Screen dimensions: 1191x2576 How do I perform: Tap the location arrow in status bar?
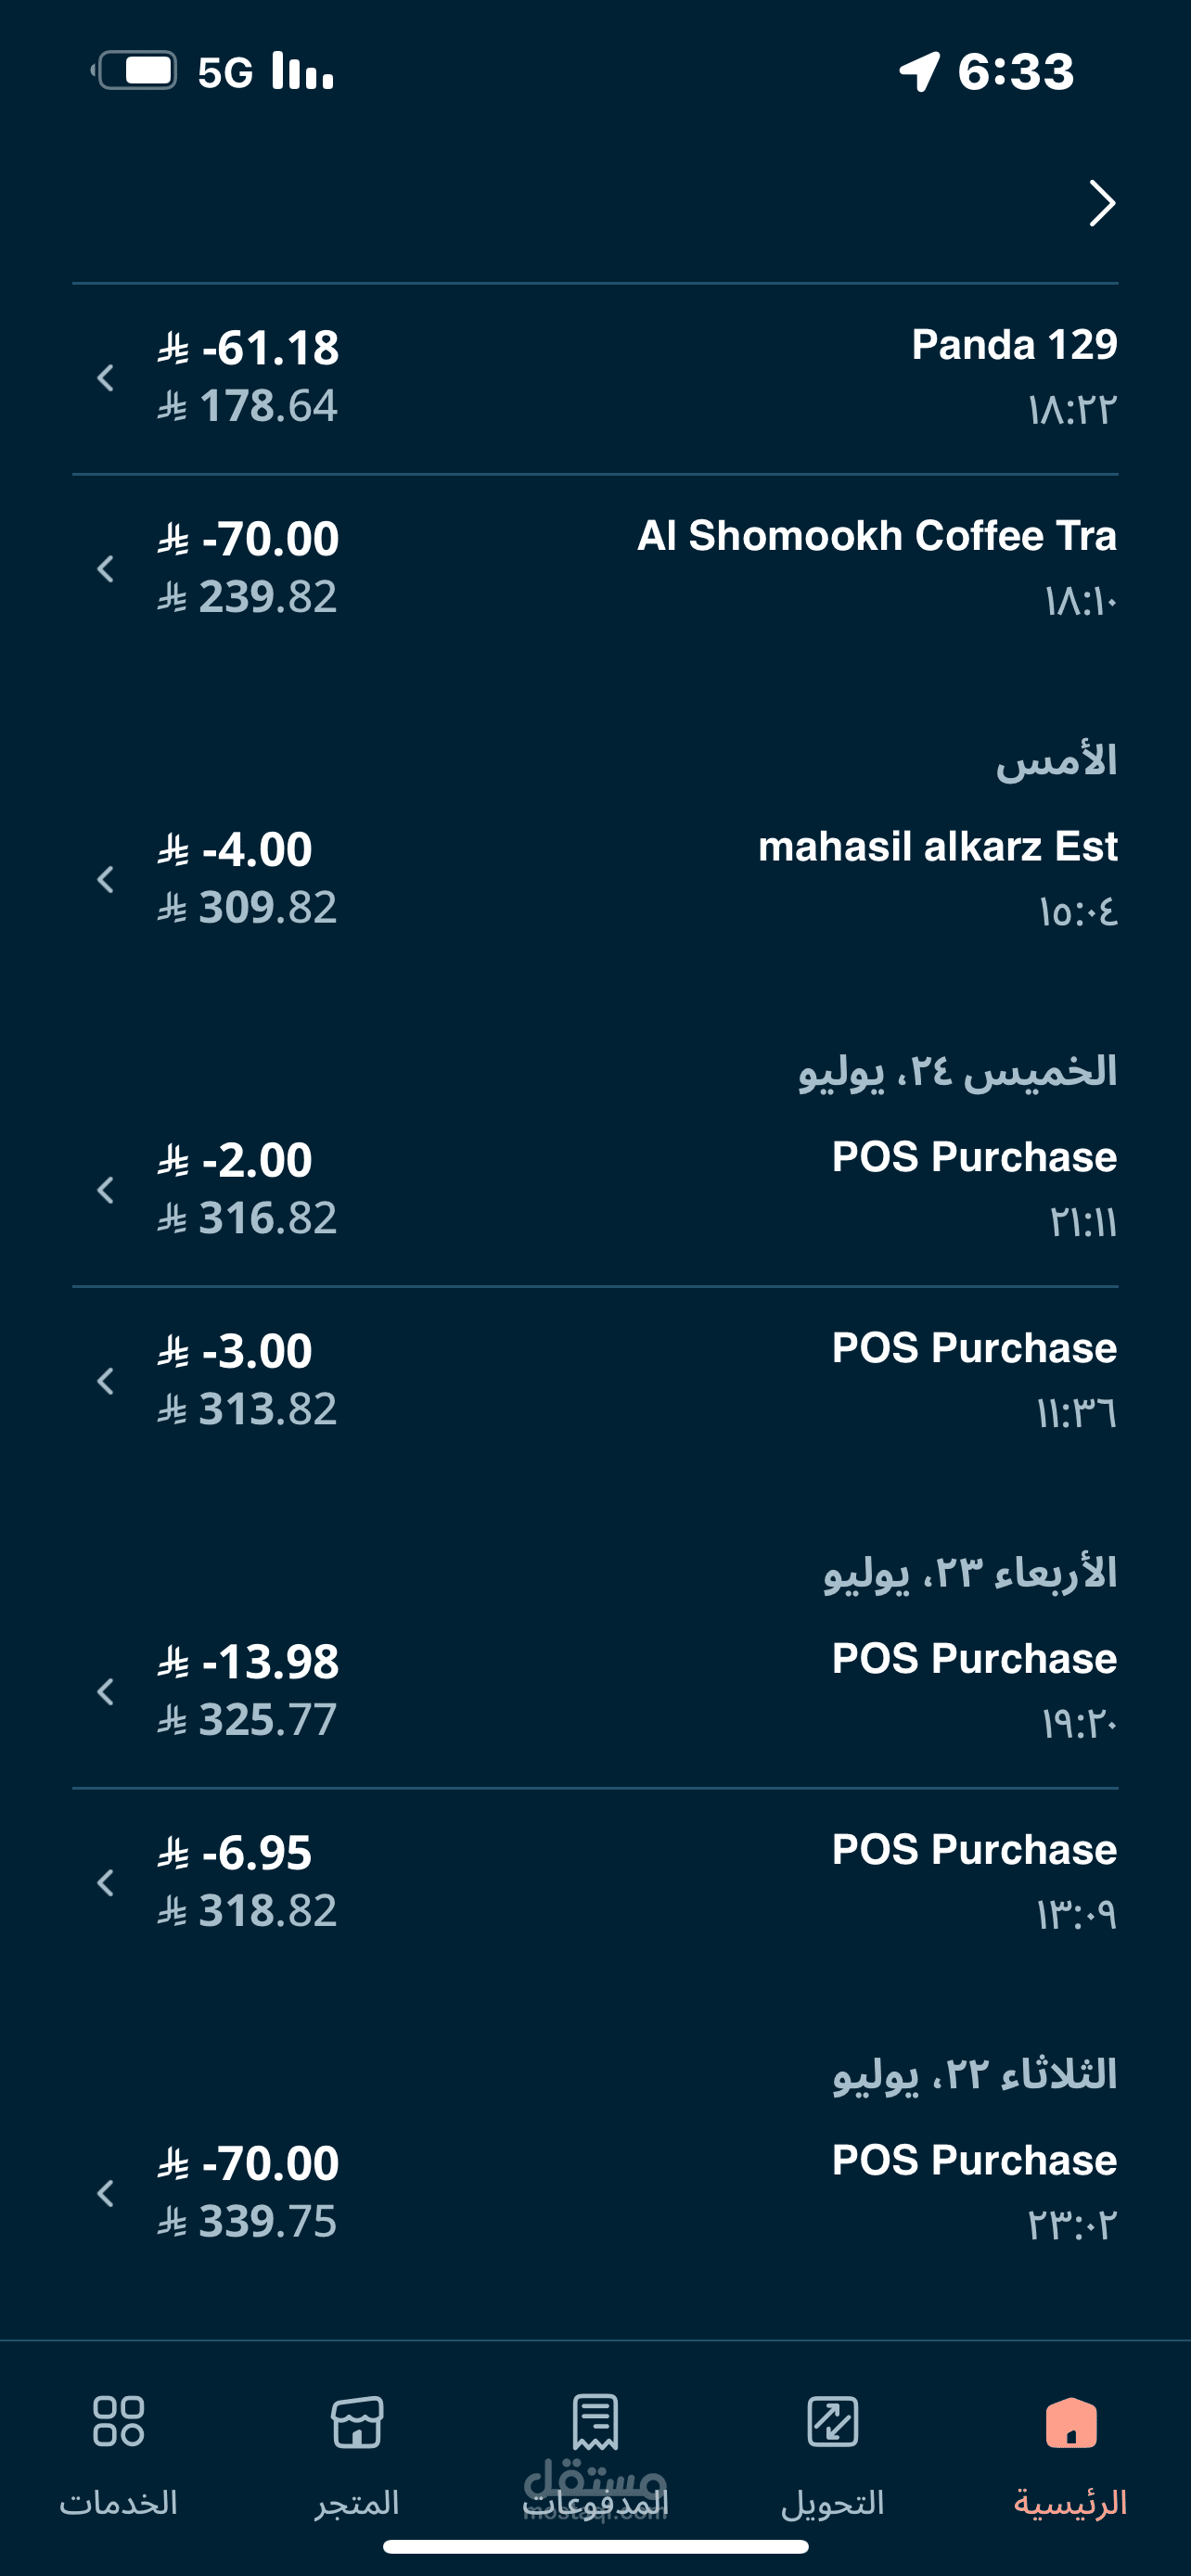coord(919,72)
